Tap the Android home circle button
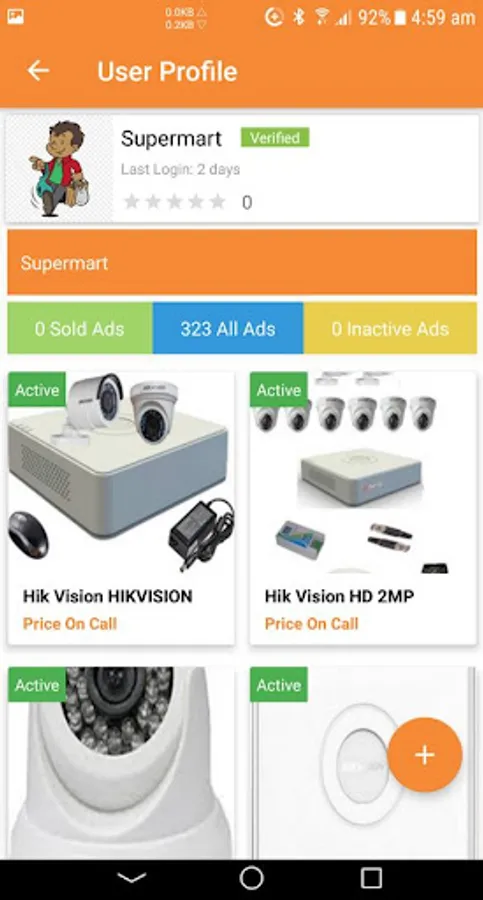 [x=251, y=878]
